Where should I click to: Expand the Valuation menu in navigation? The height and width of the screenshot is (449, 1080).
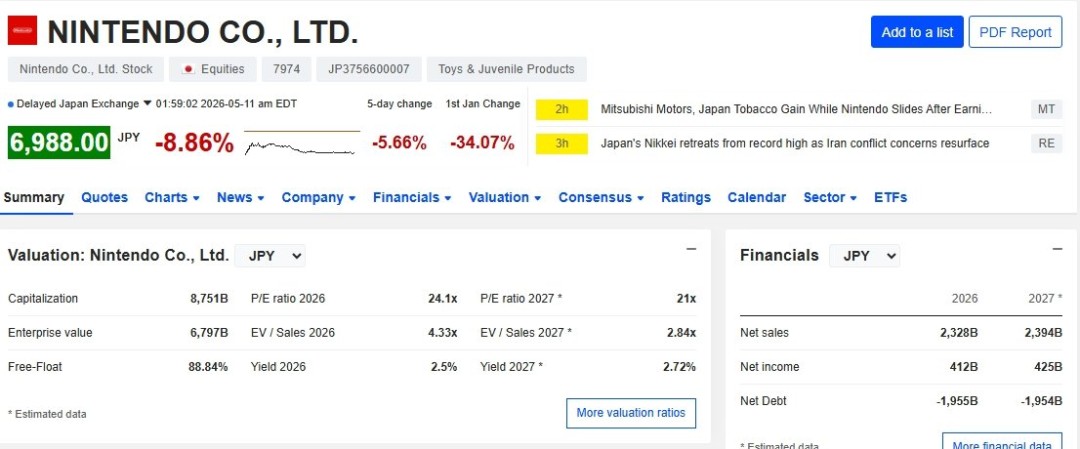click(x=505, y=198)
